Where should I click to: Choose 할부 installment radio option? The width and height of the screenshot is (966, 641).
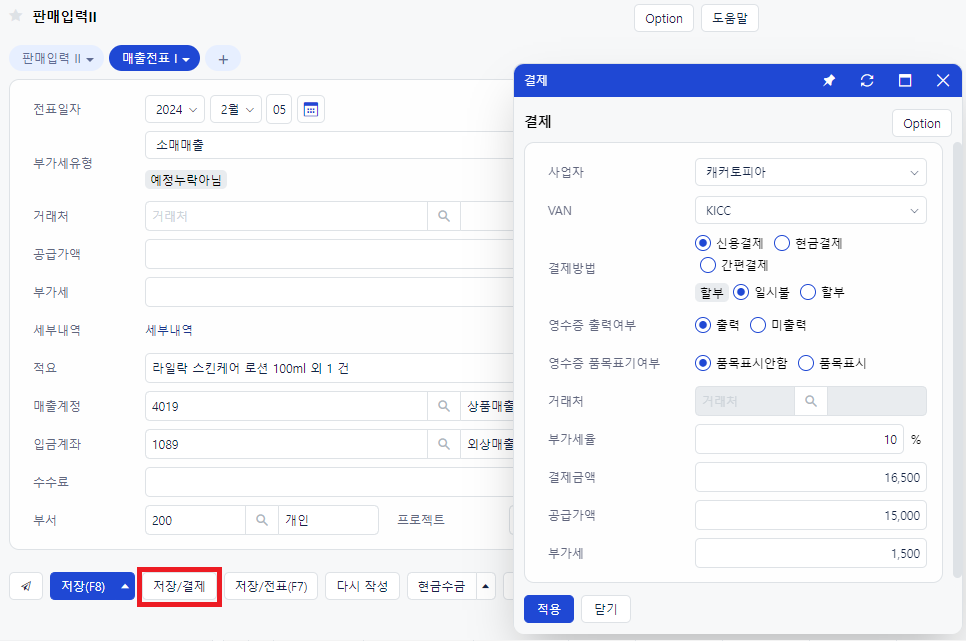coord(808,292)
